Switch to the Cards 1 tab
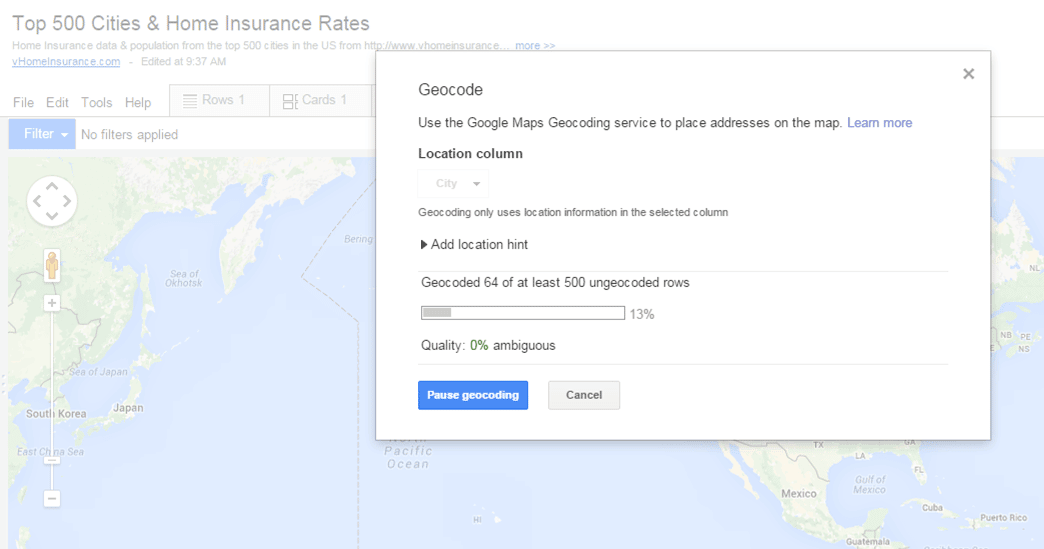The image size is (1044, 549). coord(320,100)
